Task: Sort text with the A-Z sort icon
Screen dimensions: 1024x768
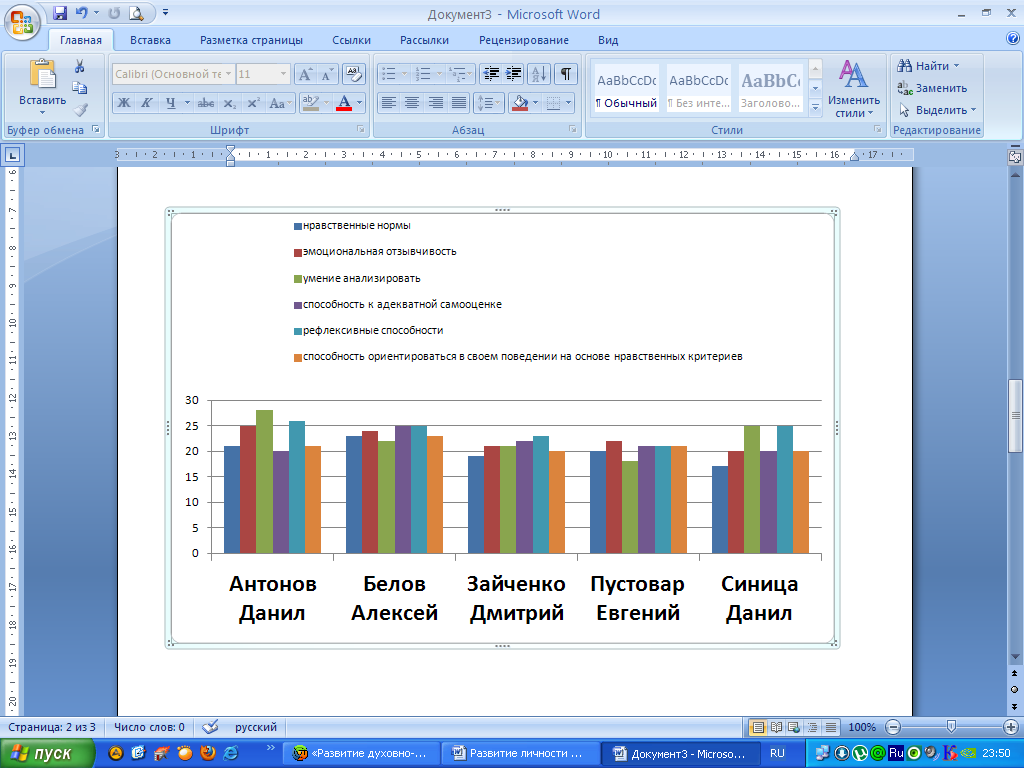Action: [539, 74]
